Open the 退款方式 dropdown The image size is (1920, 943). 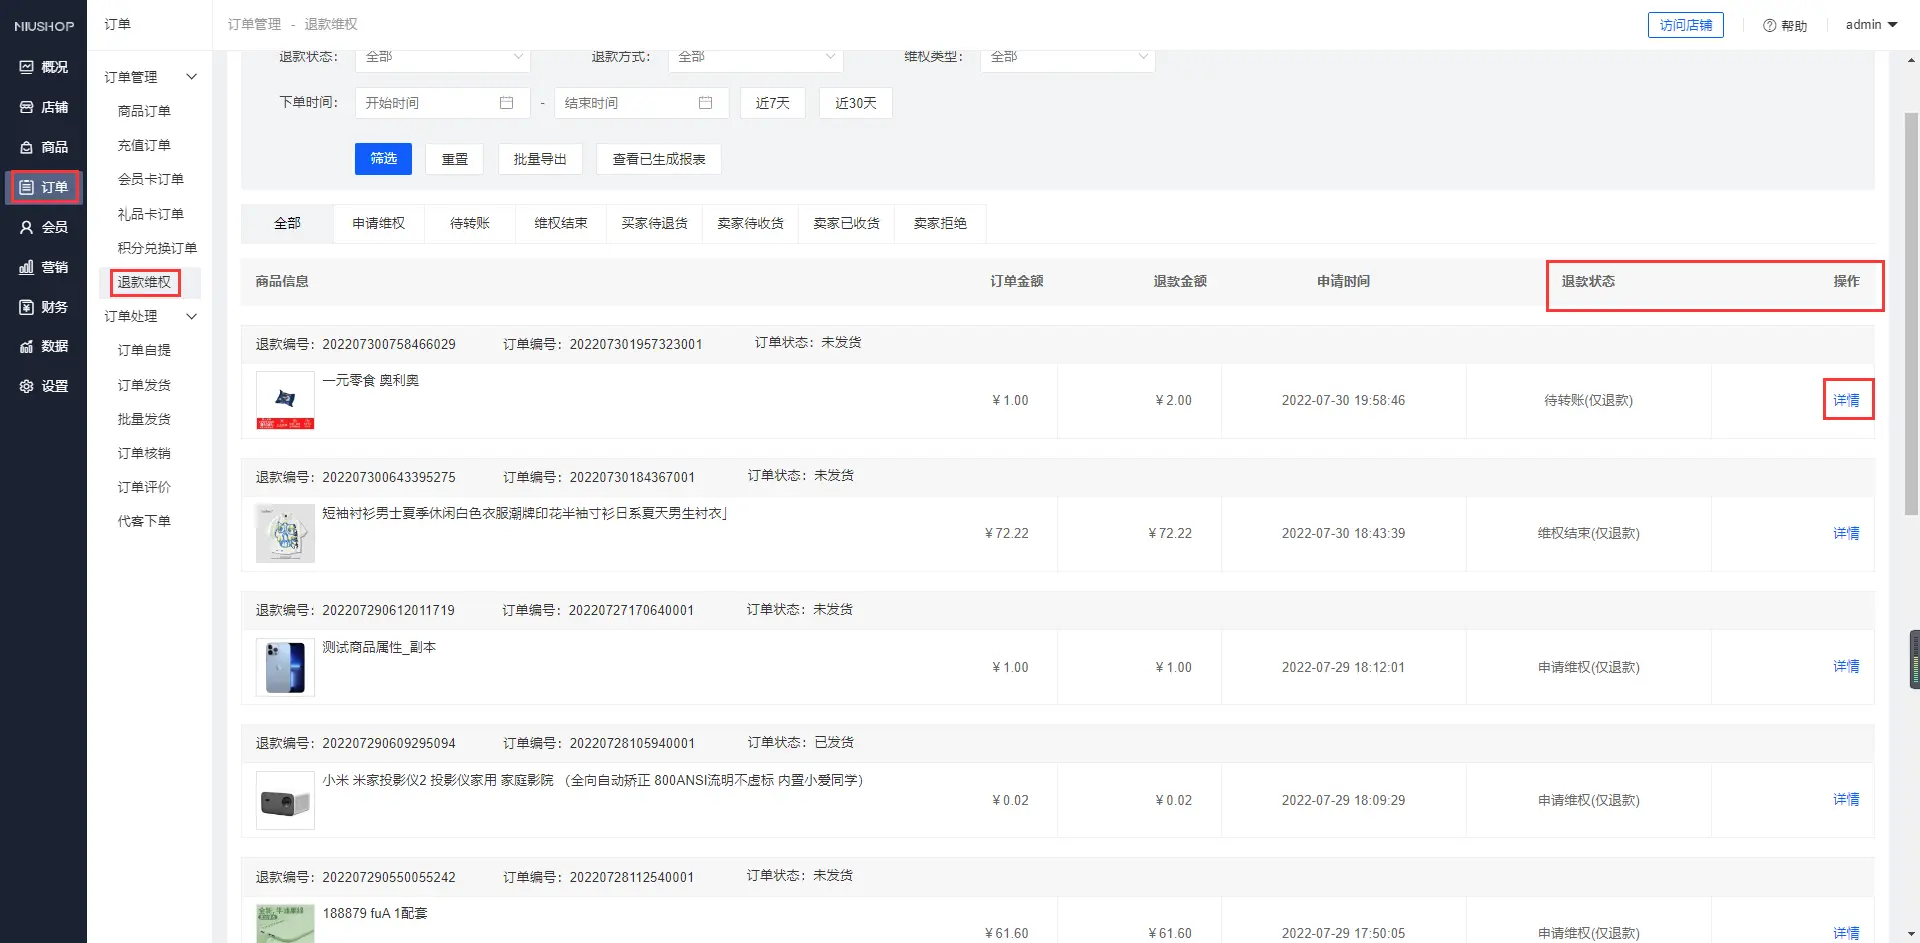[x=755, y=57]
